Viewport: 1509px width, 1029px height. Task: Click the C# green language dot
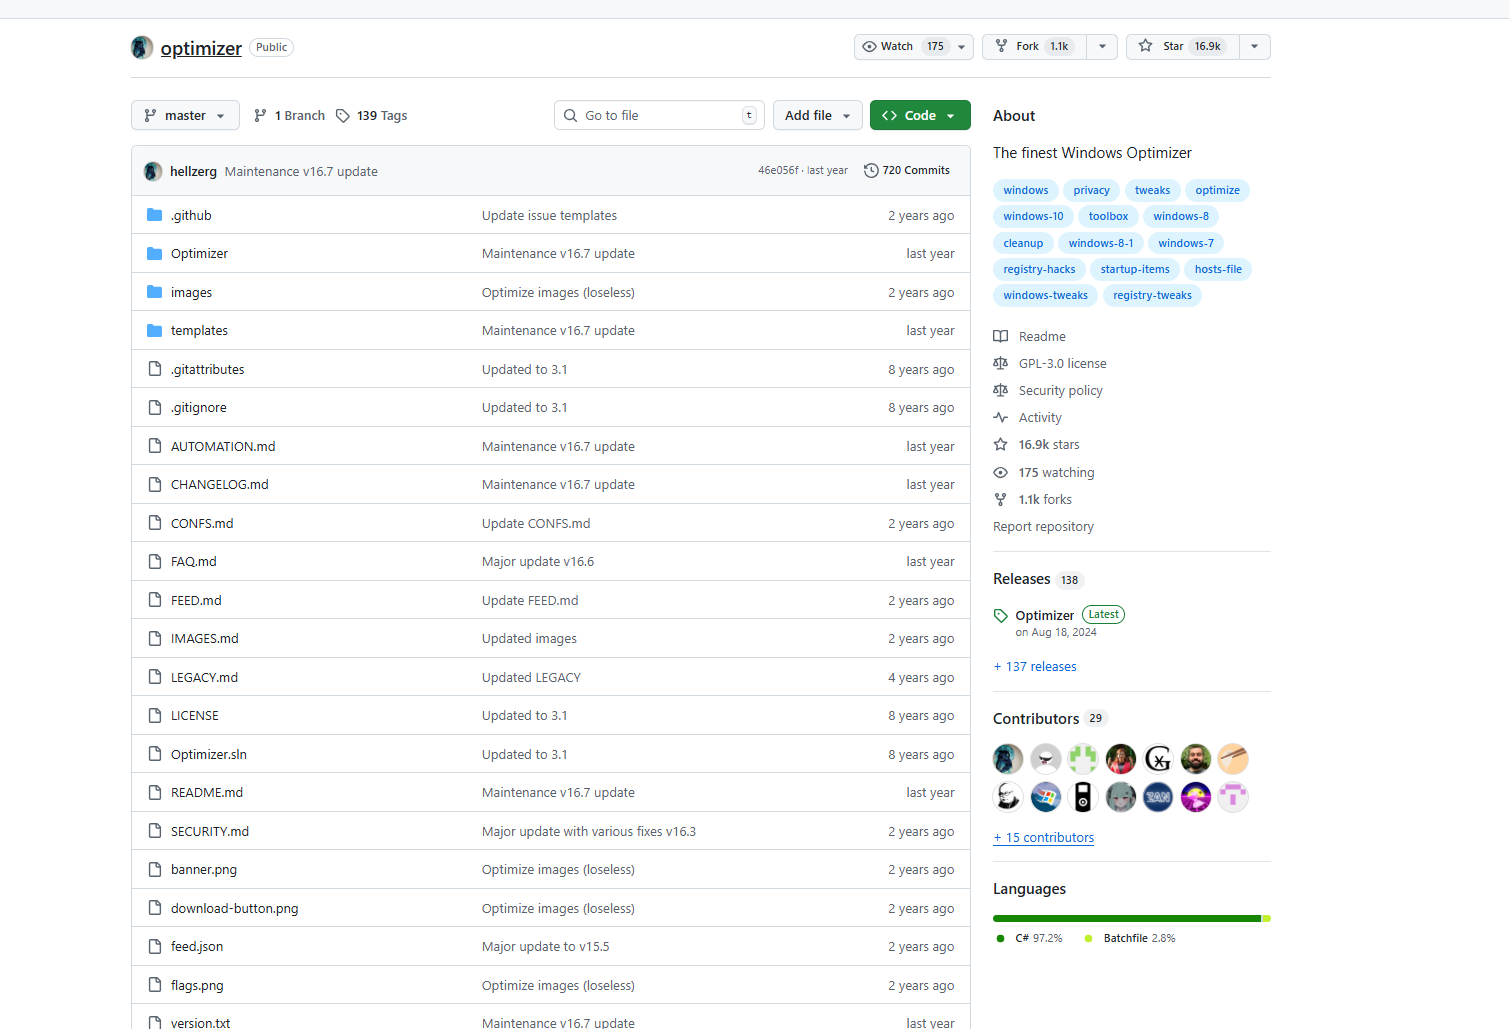tap(1000, 939)
